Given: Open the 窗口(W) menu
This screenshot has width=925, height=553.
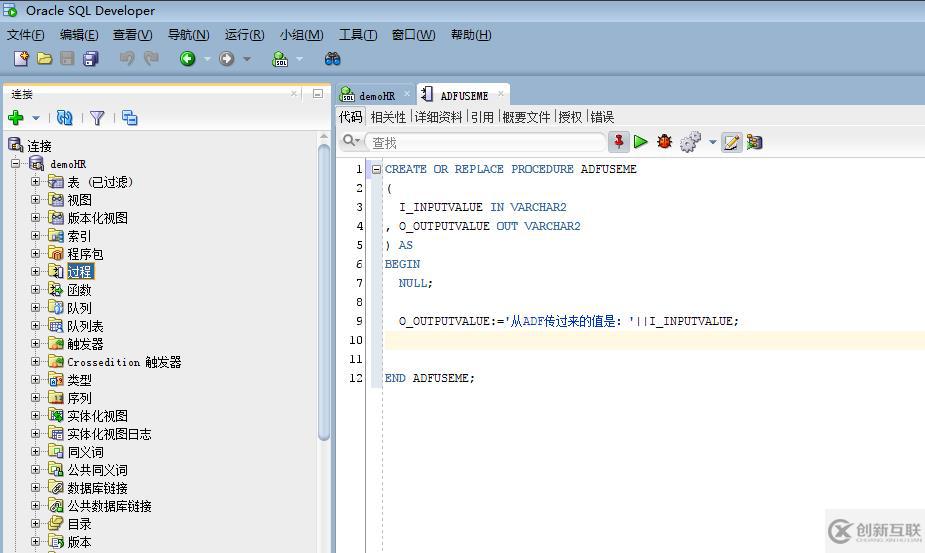Looking at the screenshot, I should [414, 35].
